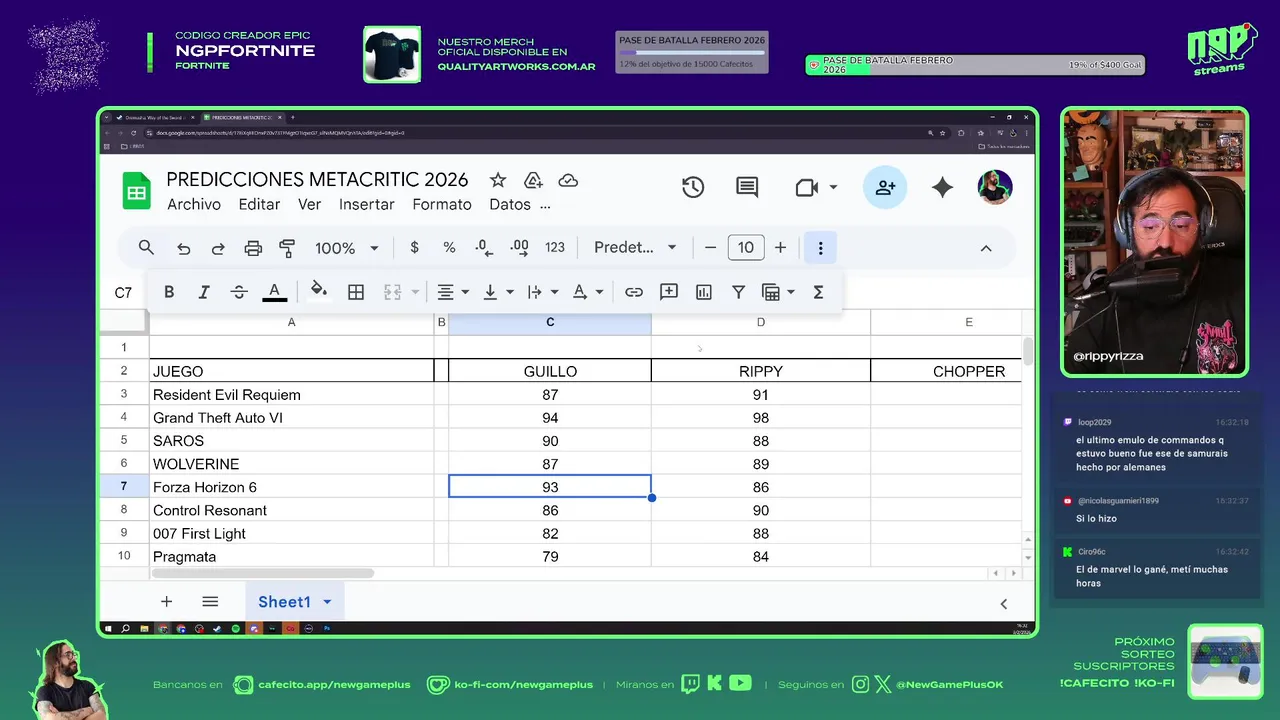
Task: Select column C header
Action: [x=550, y=322]
